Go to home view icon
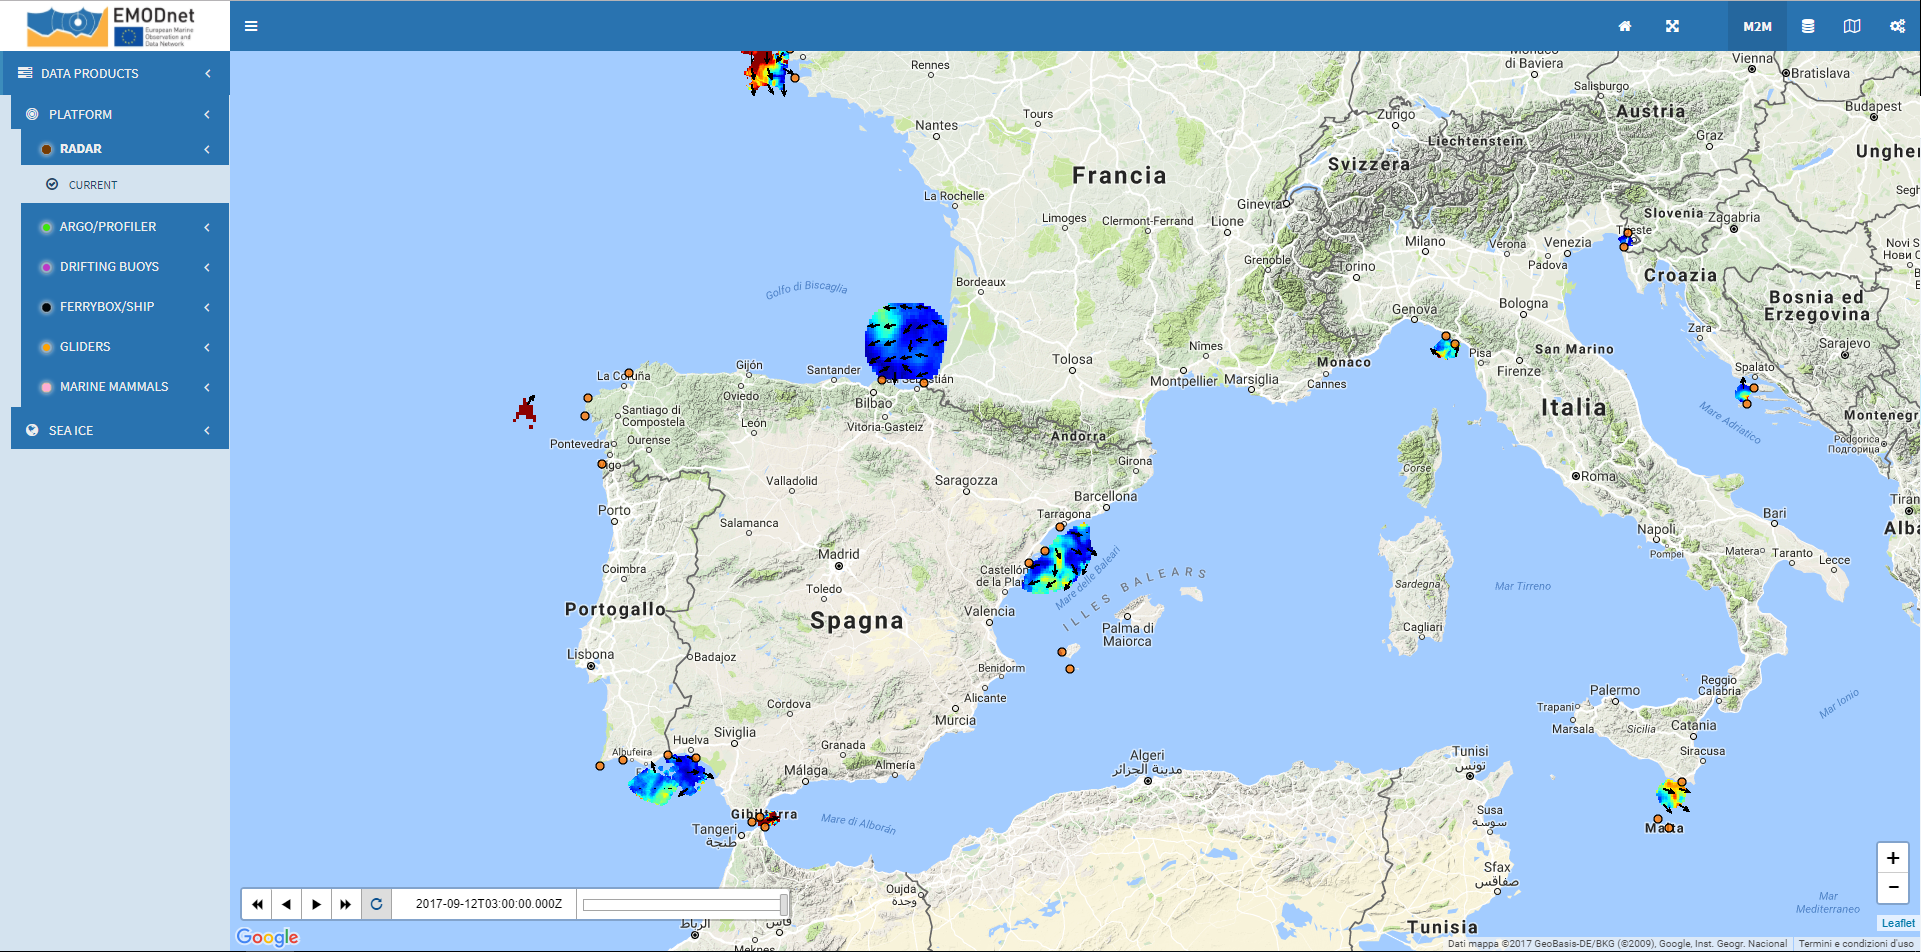 (x=1625, y=26)
